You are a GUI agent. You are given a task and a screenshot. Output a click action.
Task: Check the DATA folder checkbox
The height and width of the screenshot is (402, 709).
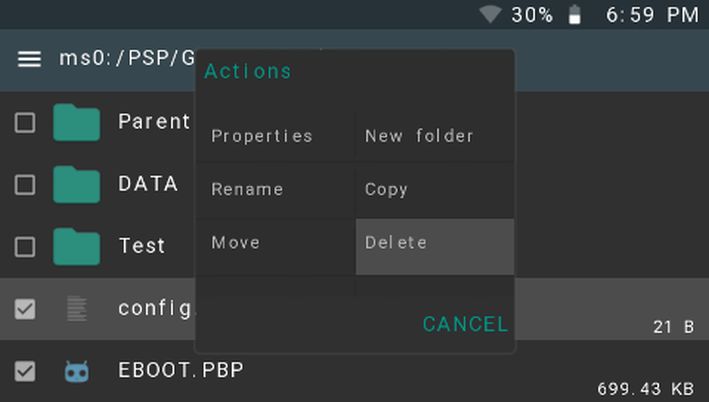pyautogui.click(x=25, y=184)
